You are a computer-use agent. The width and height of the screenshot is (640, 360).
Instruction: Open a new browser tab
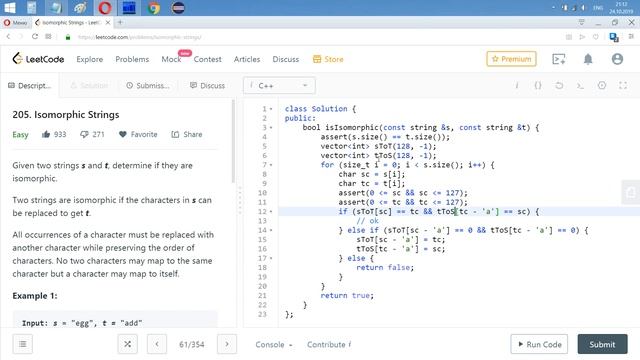(120, 22)
